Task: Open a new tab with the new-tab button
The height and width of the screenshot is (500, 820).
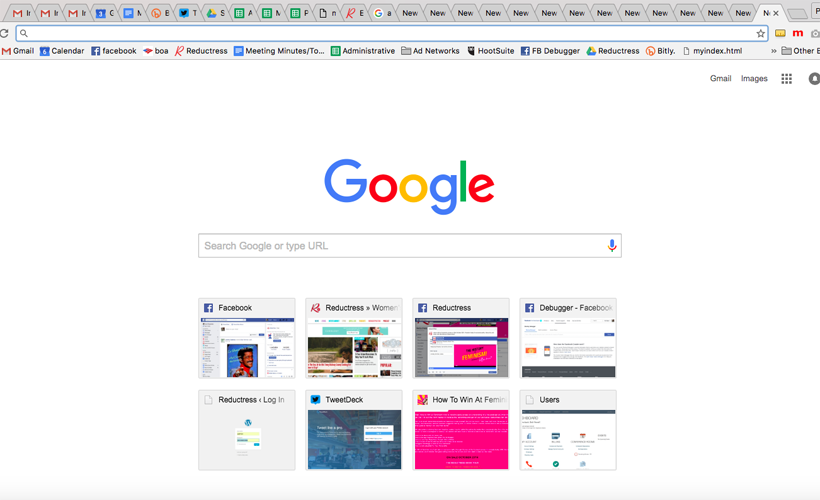Action: point(797,14)
